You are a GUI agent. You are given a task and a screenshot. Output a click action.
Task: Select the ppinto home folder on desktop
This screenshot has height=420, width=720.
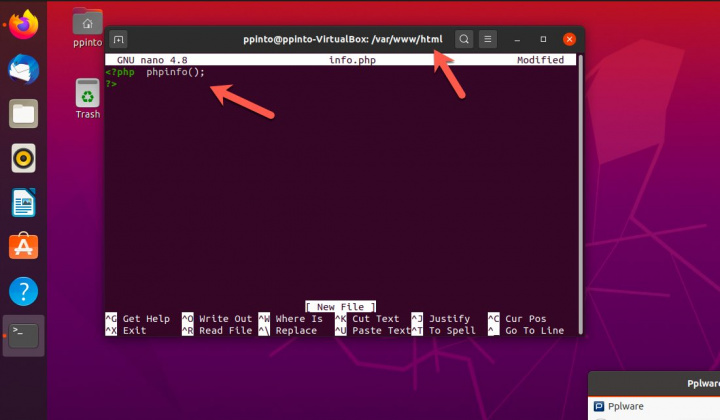(88, 28)
